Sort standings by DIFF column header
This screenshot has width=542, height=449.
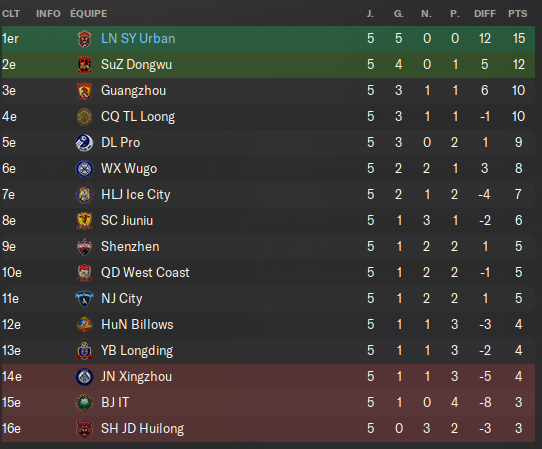coord(485,14)
